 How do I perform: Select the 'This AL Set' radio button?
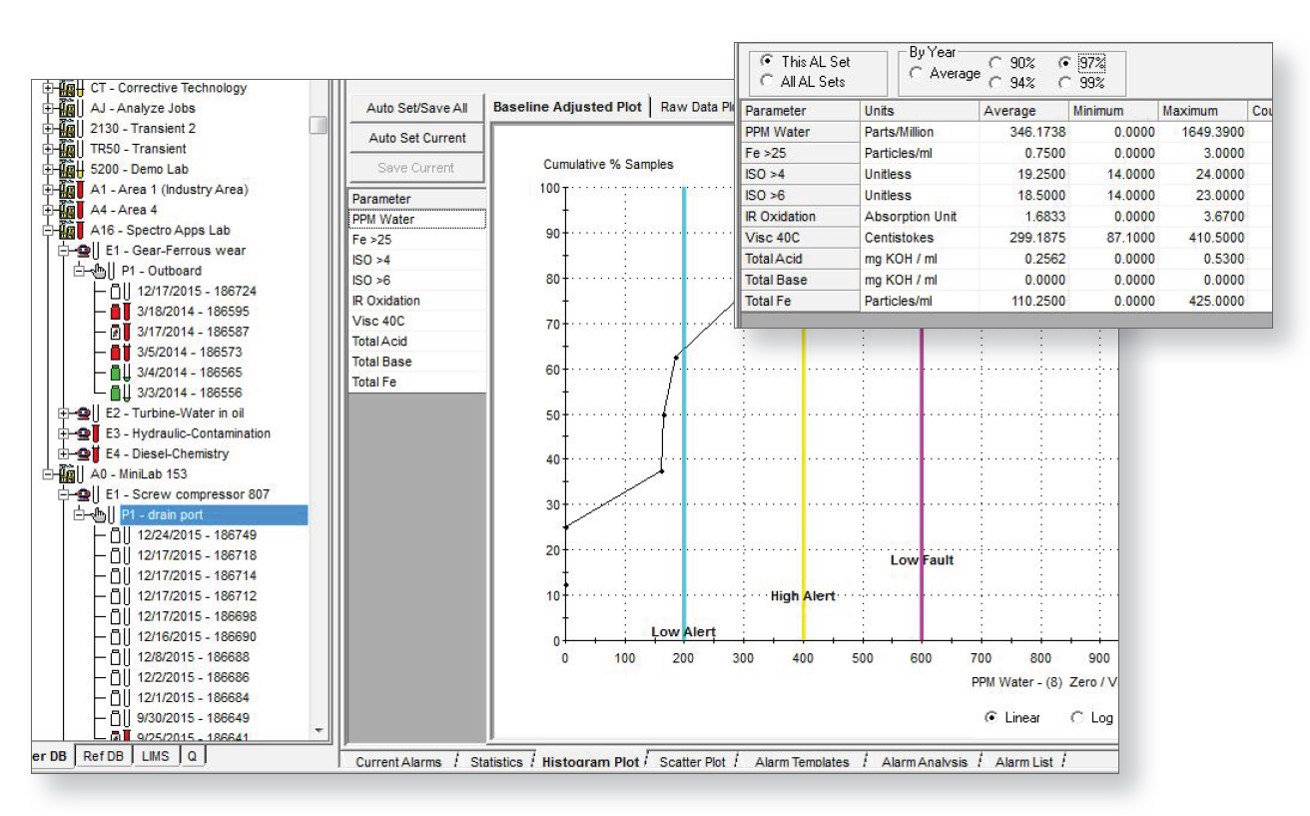(766, 61)
